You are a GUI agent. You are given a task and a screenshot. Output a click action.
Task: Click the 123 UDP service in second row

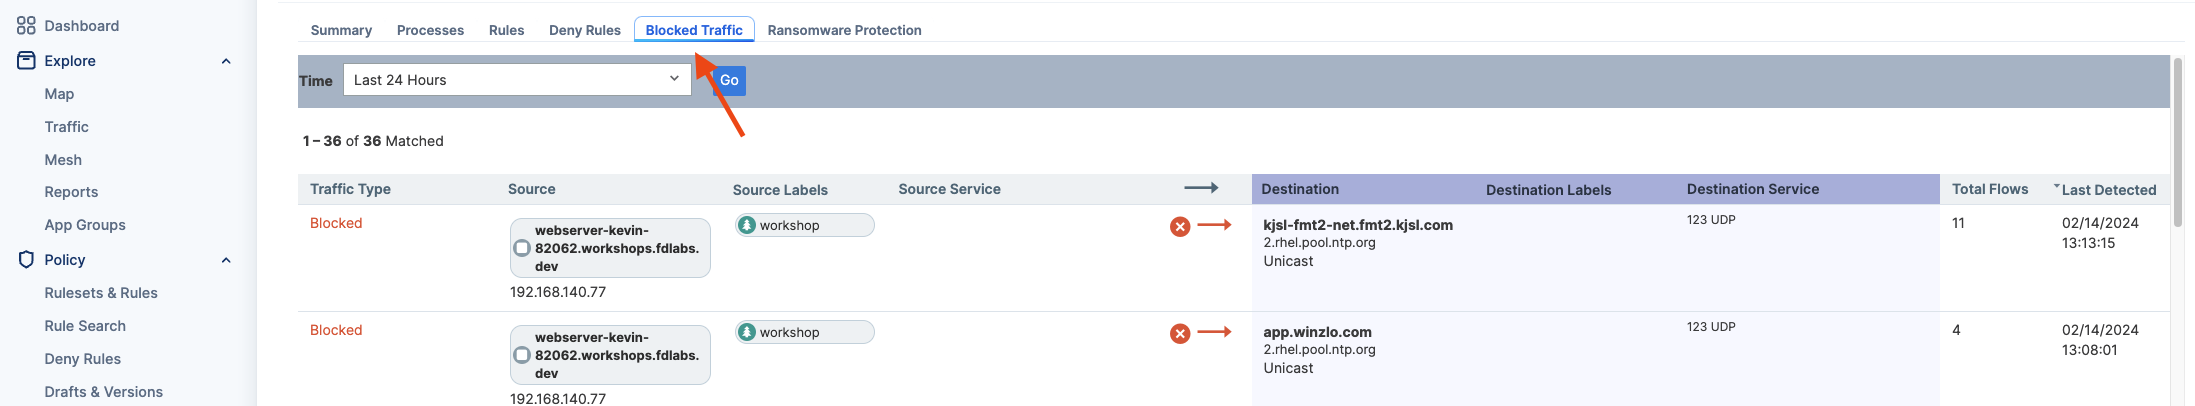[x=1711, y=327]
